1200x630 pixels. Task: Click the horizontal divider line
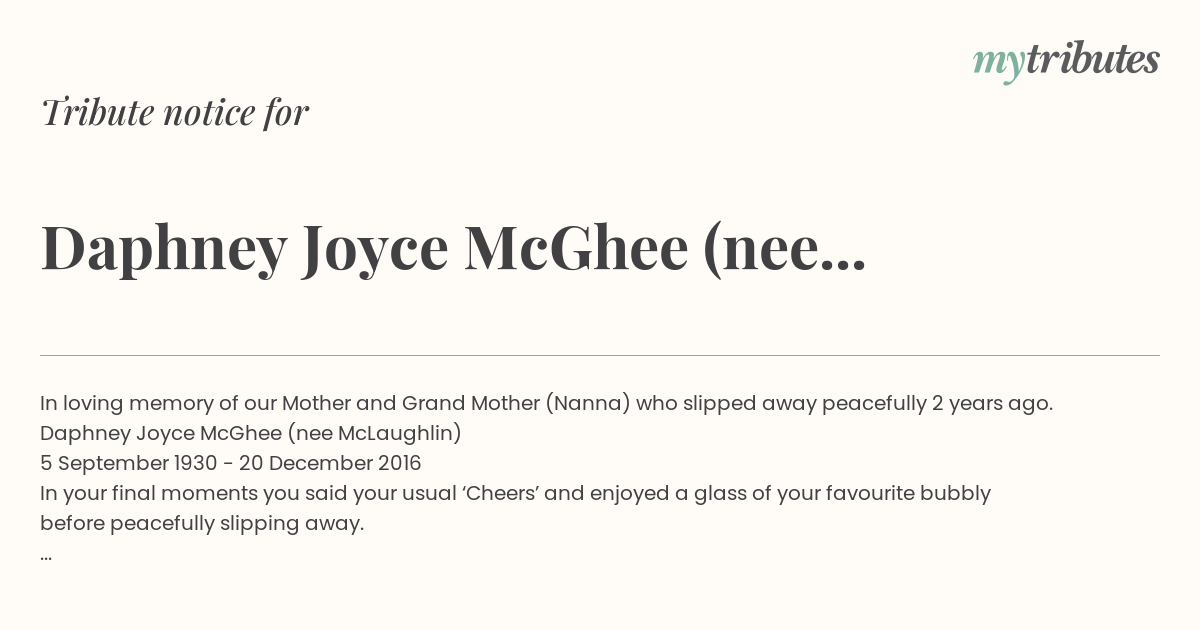[600, 355]
